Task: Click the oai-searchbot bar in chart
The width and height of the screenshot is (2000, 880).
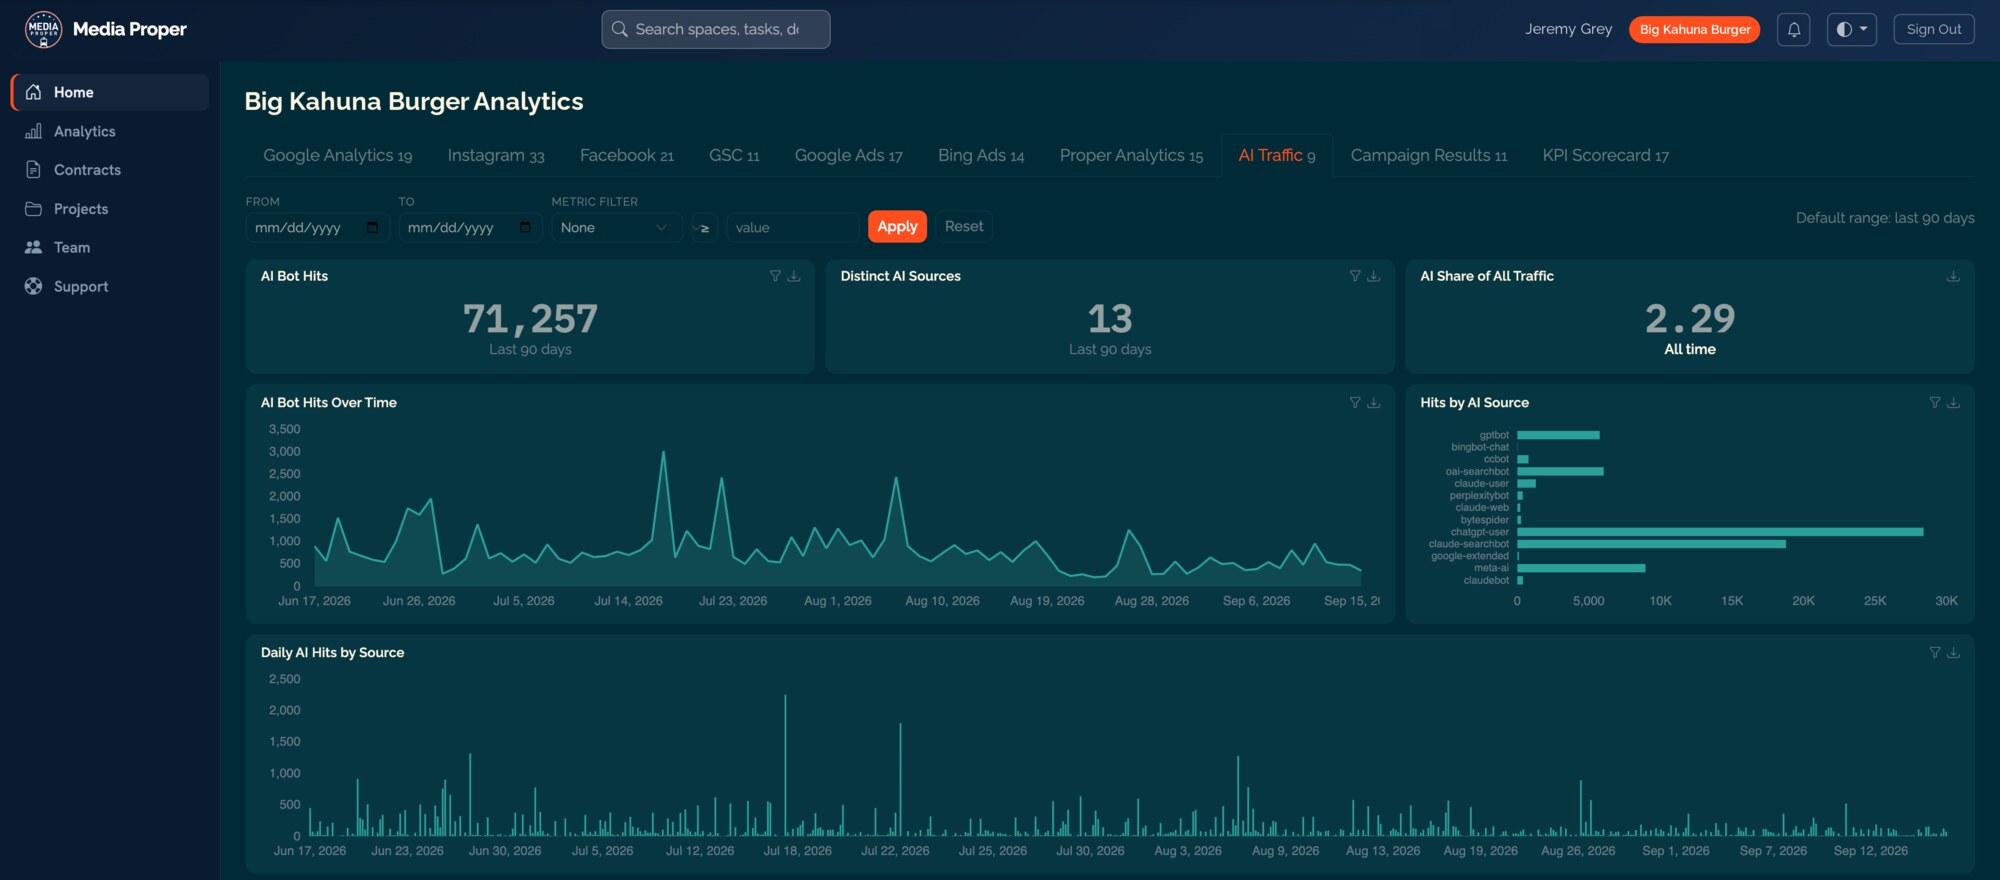Action: point(1560,471)
